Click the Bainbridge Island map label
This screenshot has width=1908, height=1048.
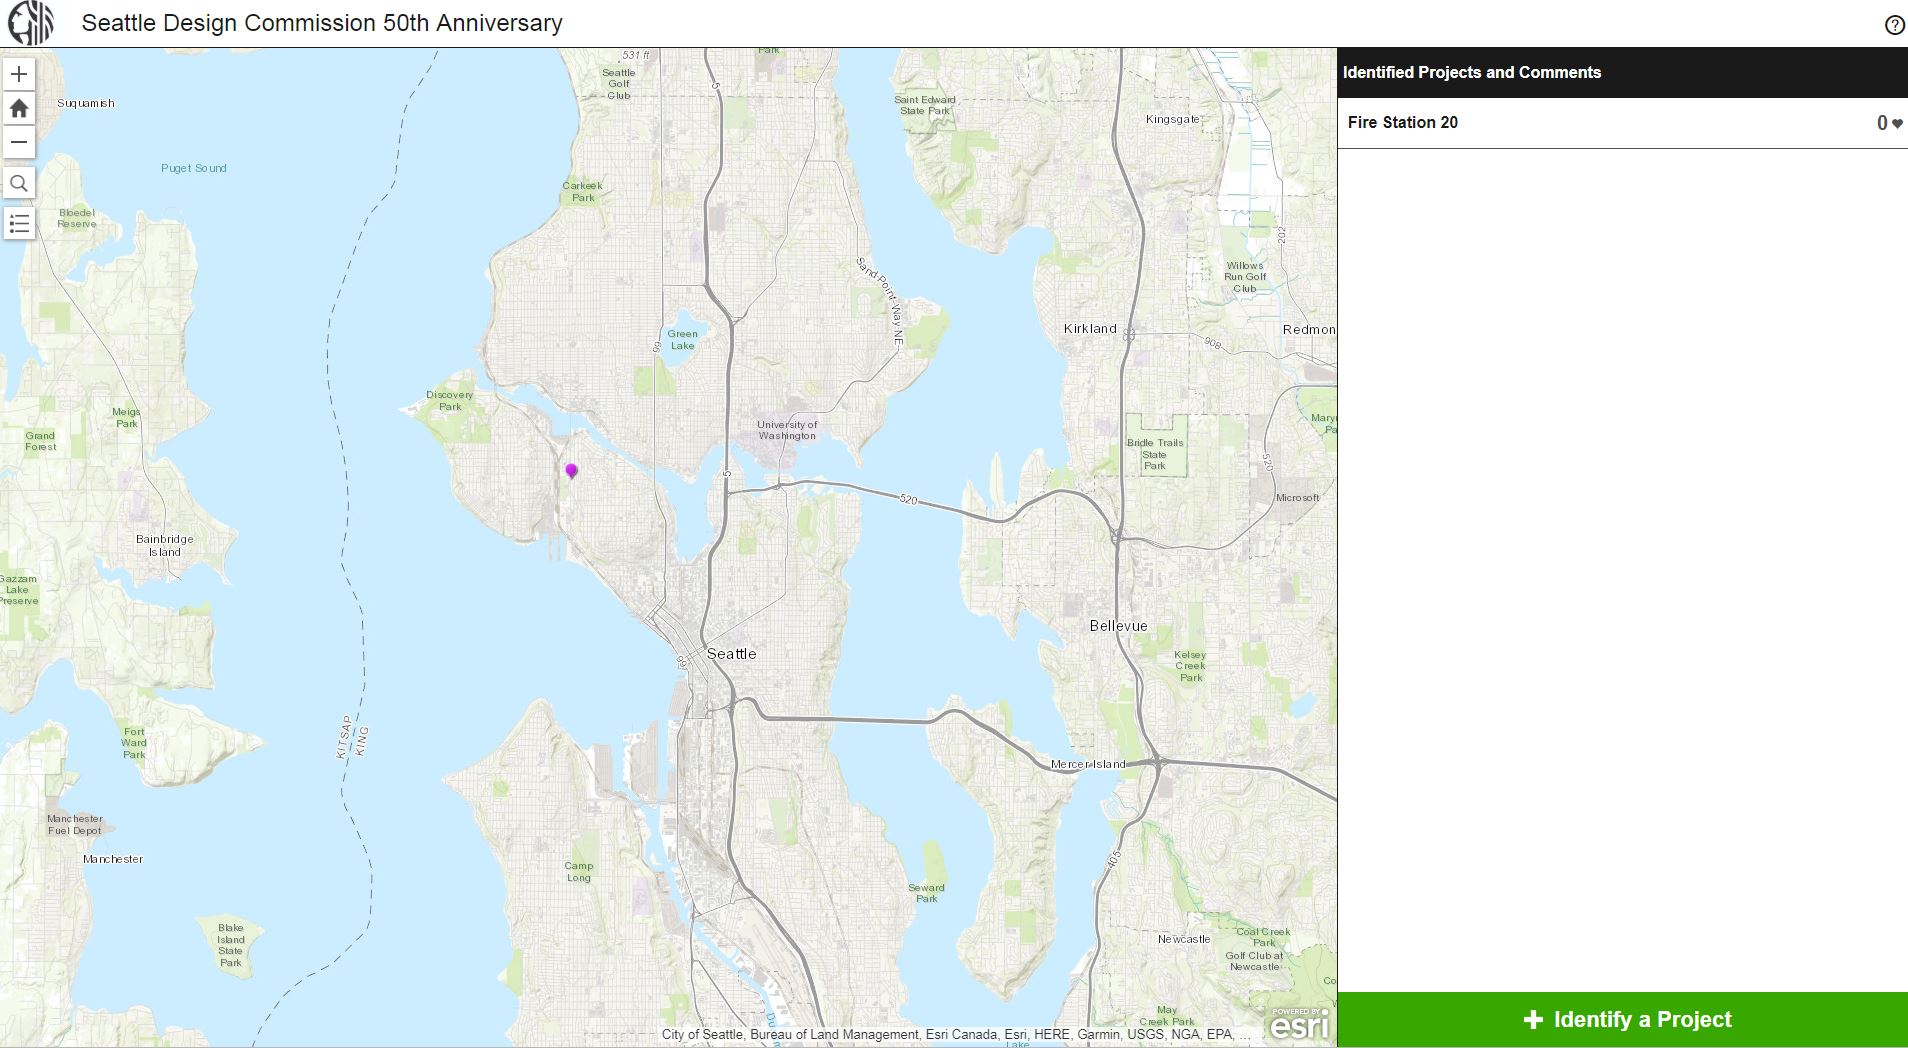[x=165, y=545]
